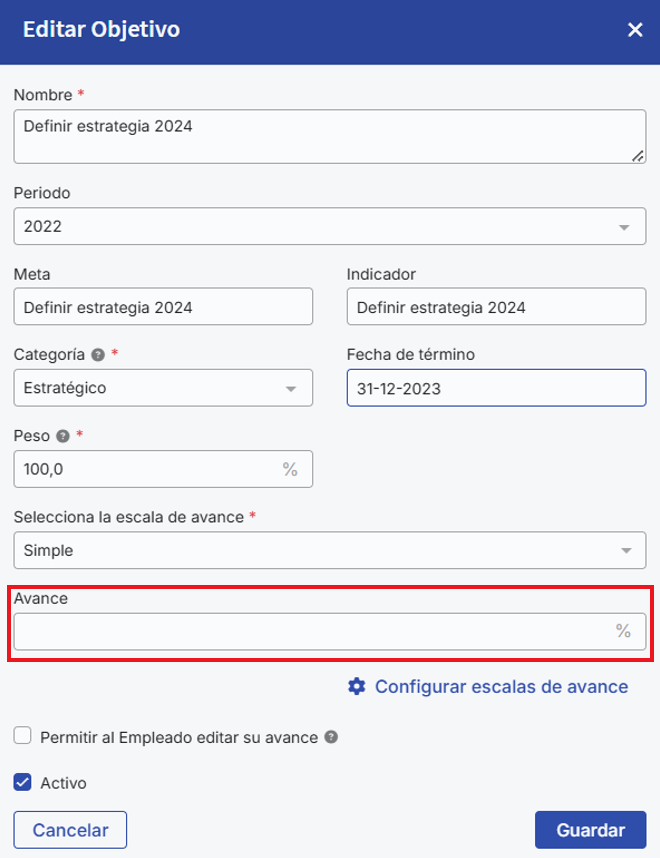Click the percent symbol in Peso field
Viewport: 660px width, 858px height.
click(x=290, y=469)
